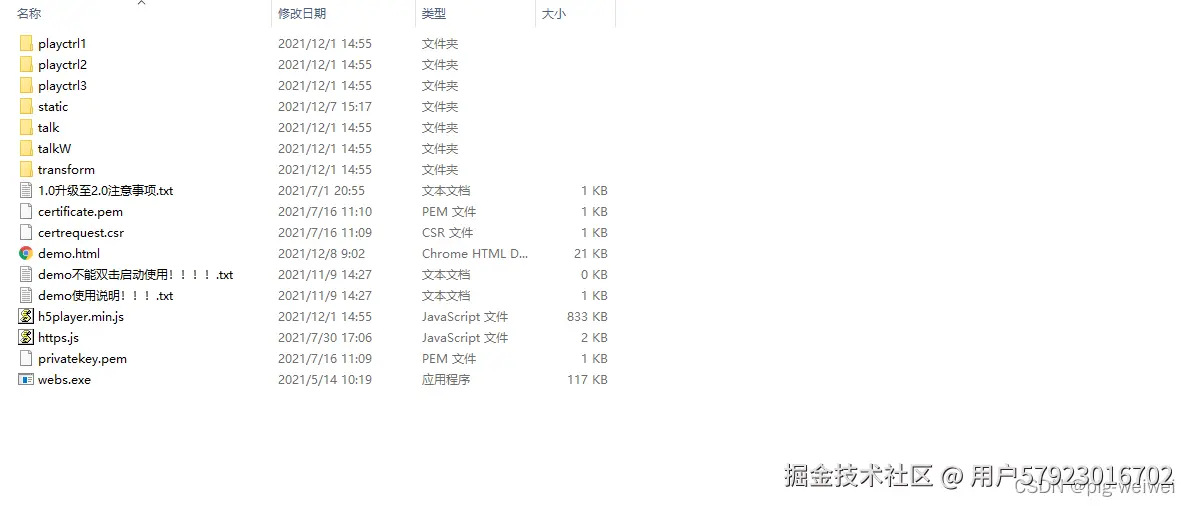The image size is (1190, 506).
Task: Click JavaScript 文件 type of h5player.min.js
Action: click(x=465, y=316)
